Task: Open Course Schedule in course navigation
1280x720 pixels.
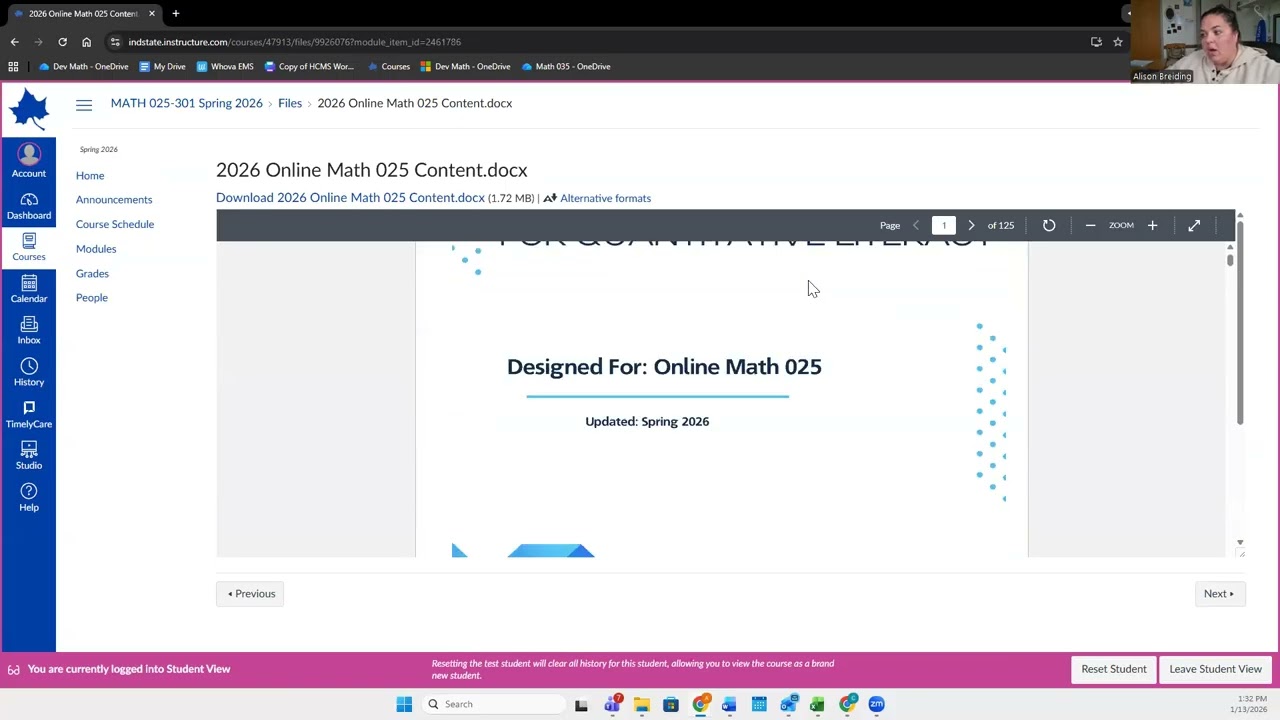Action: point(115,225)
